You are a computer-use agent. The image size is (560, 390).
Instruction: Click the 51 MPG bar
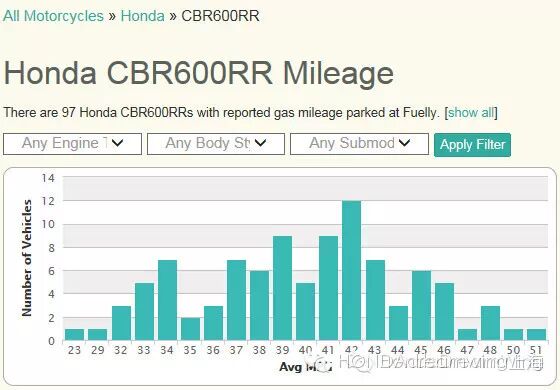tap(536, 335)
